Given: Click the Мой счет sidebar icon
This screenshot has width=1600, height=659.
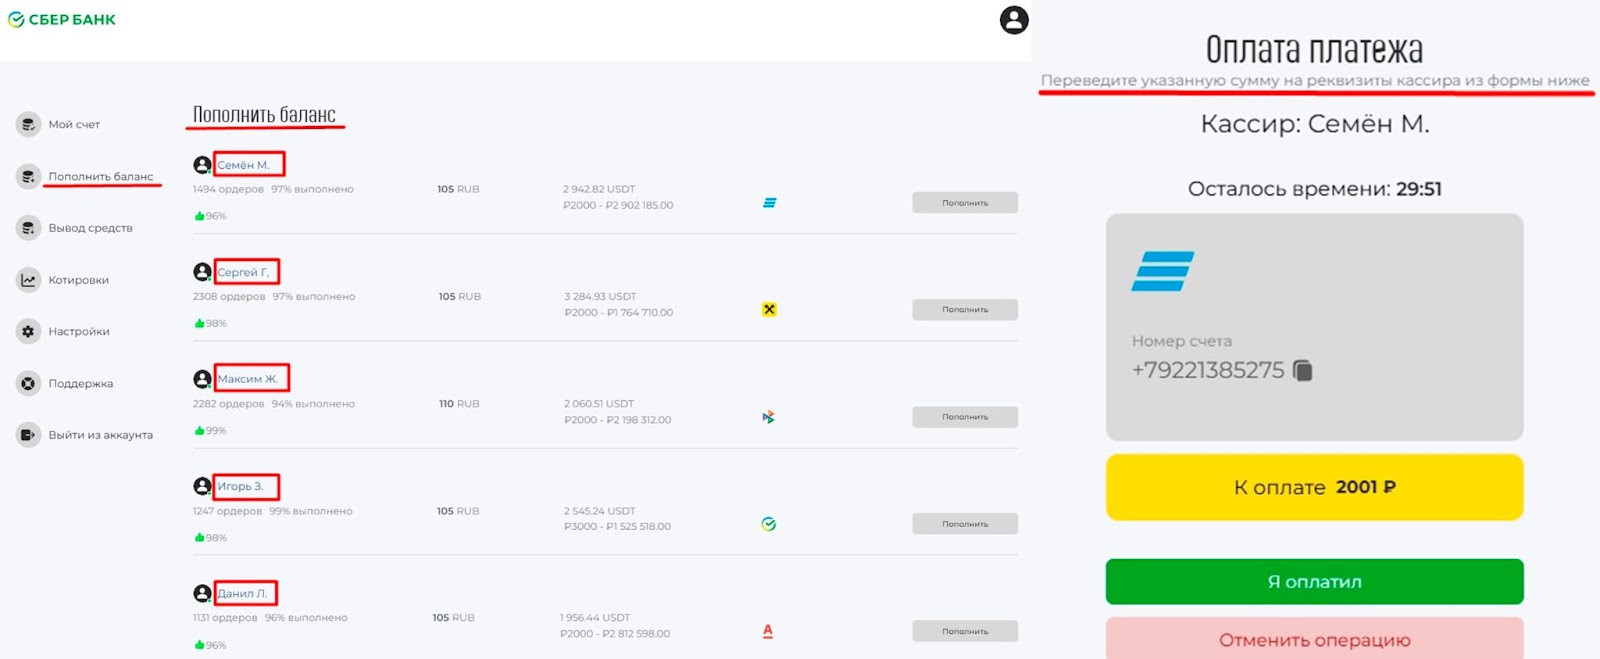Looking at the screenshot, I should pyautogui.click(x=28, y=124).
